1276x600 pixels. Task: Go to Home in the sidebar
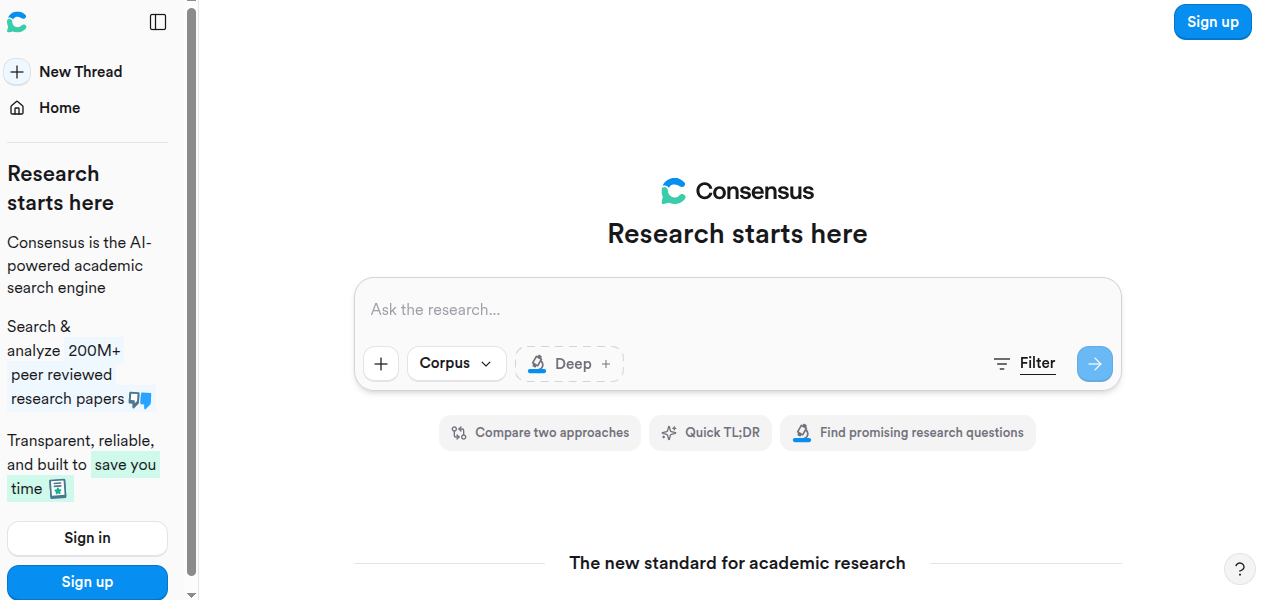click(60, 108)
